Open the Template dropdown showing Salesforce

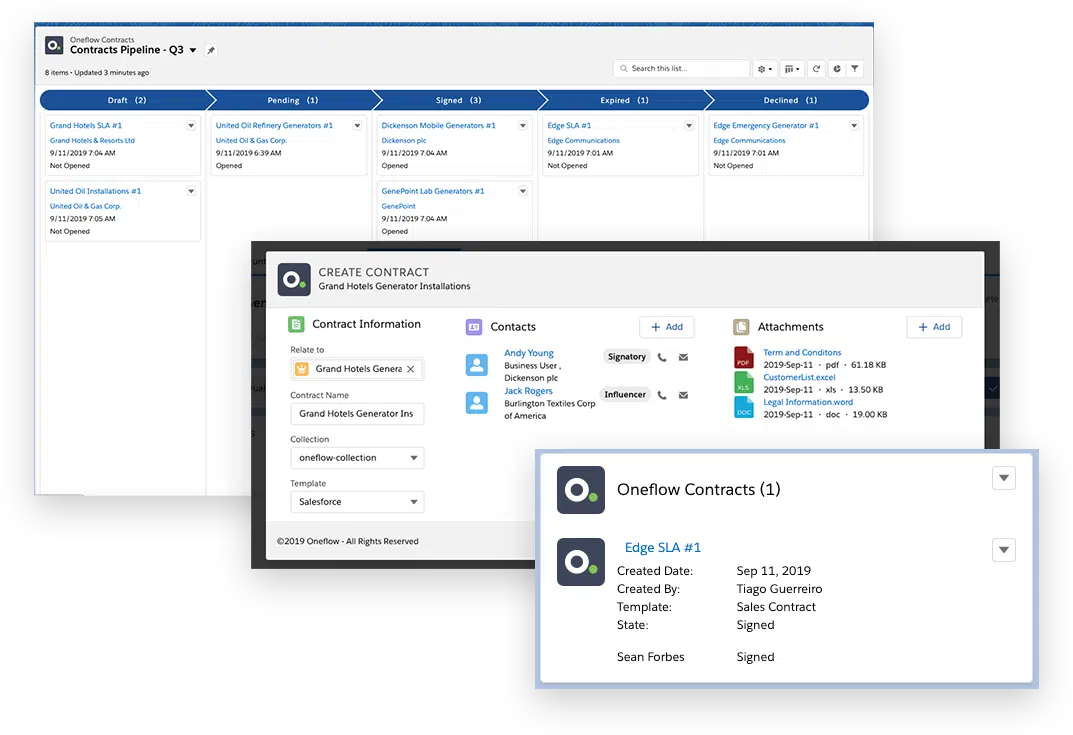click(x=357, y=502)
